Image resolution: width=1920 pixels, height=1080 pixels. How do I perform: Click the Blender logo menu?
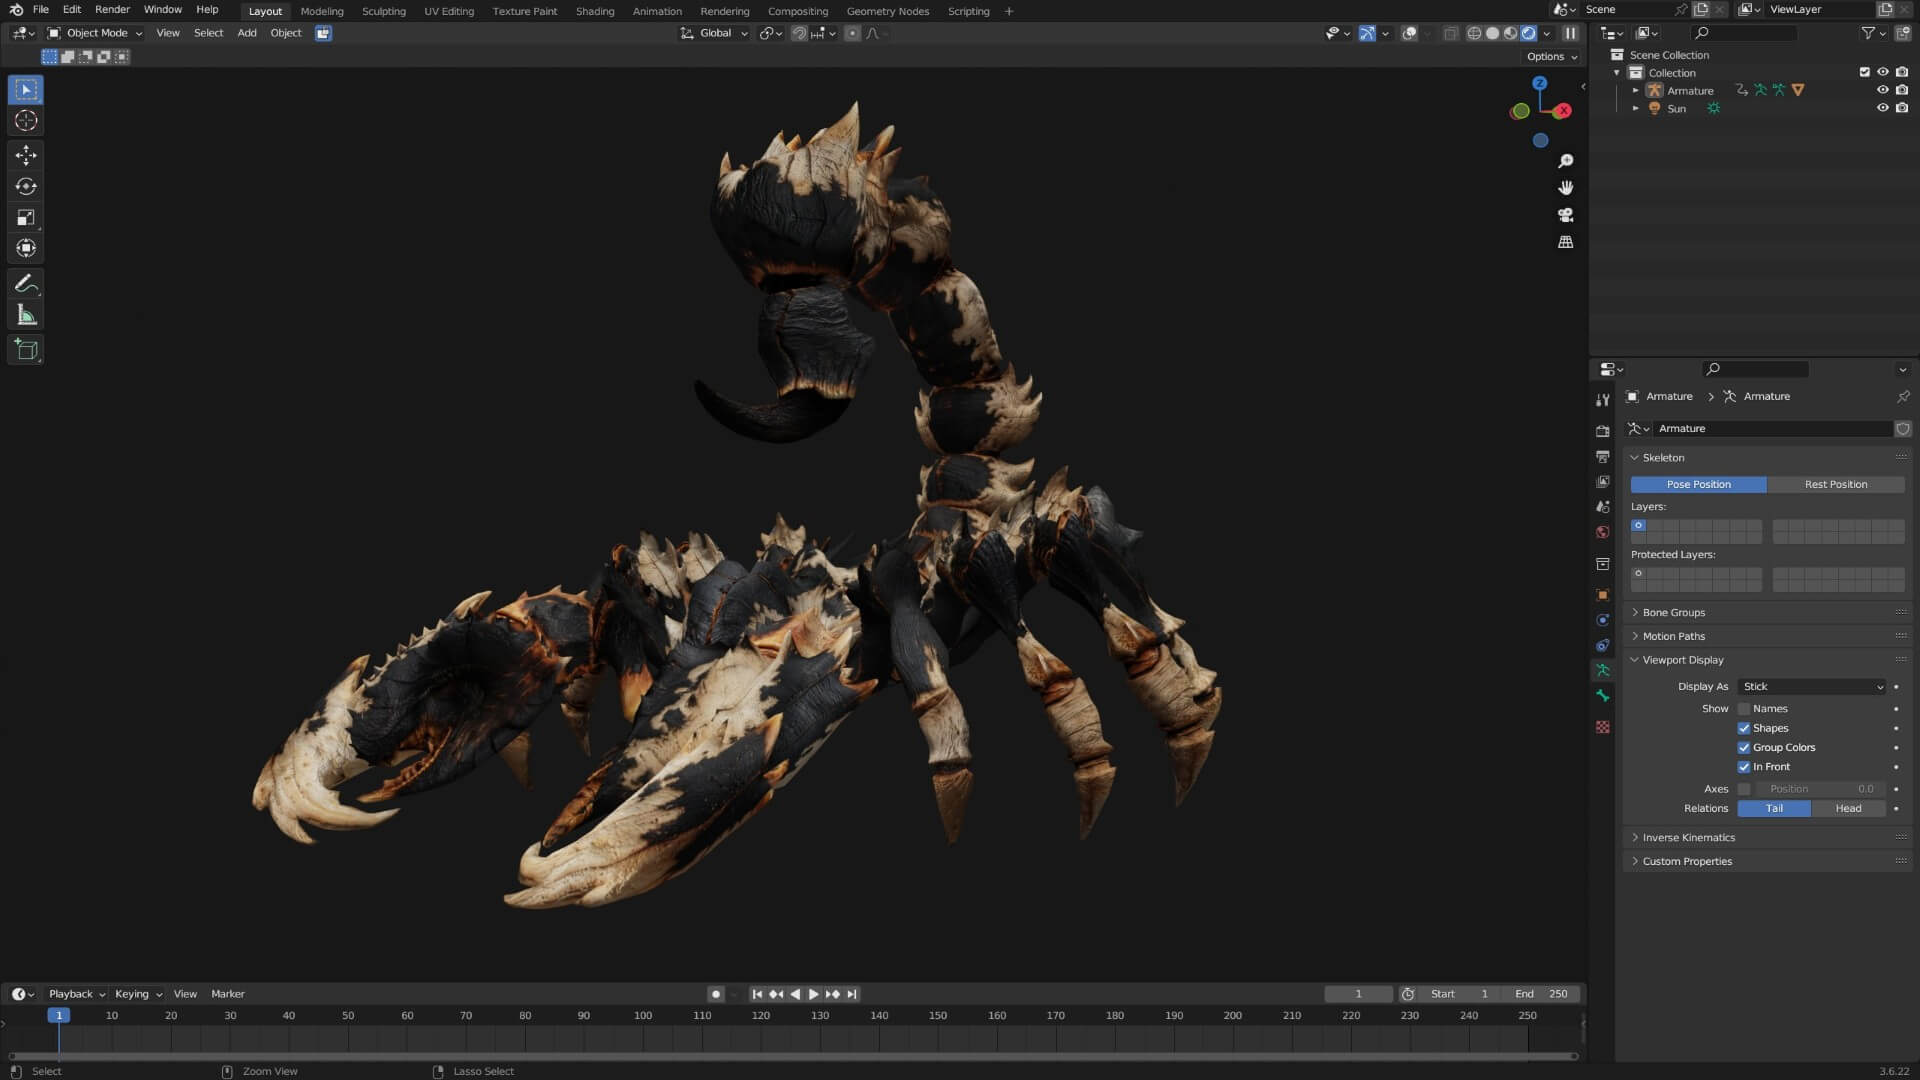(16, 10)
